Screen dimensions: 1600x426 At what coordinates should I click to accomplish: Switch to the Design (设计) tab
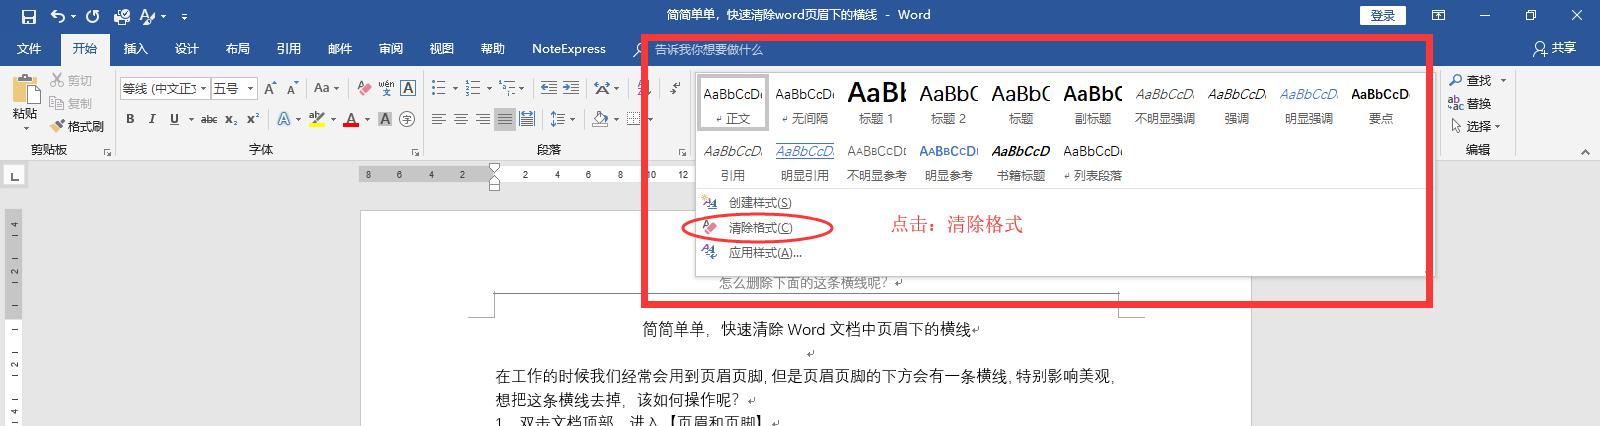click(x=186, y=48)
